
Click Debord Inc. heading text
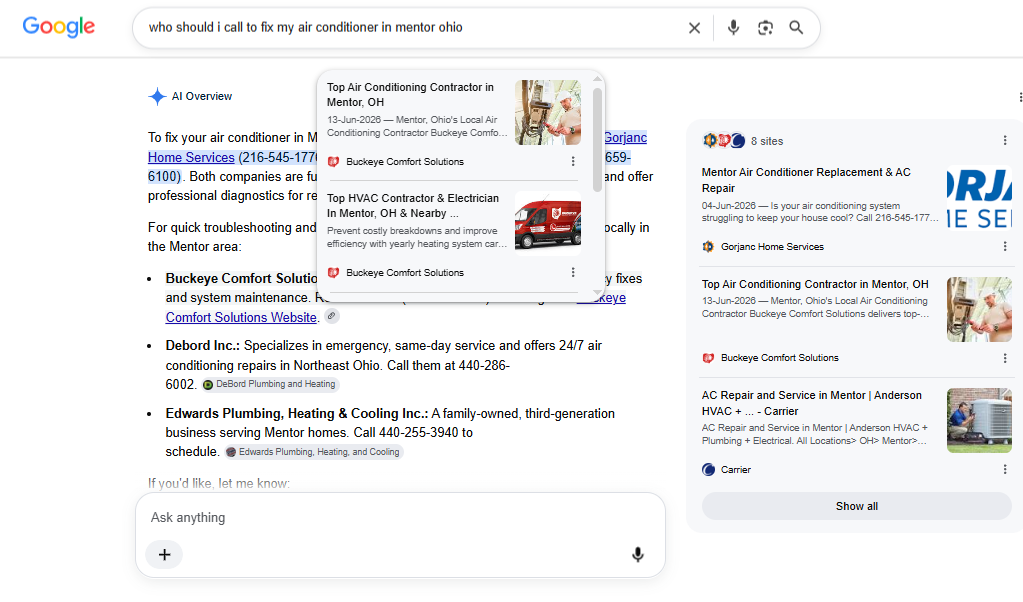coord(203,346)
